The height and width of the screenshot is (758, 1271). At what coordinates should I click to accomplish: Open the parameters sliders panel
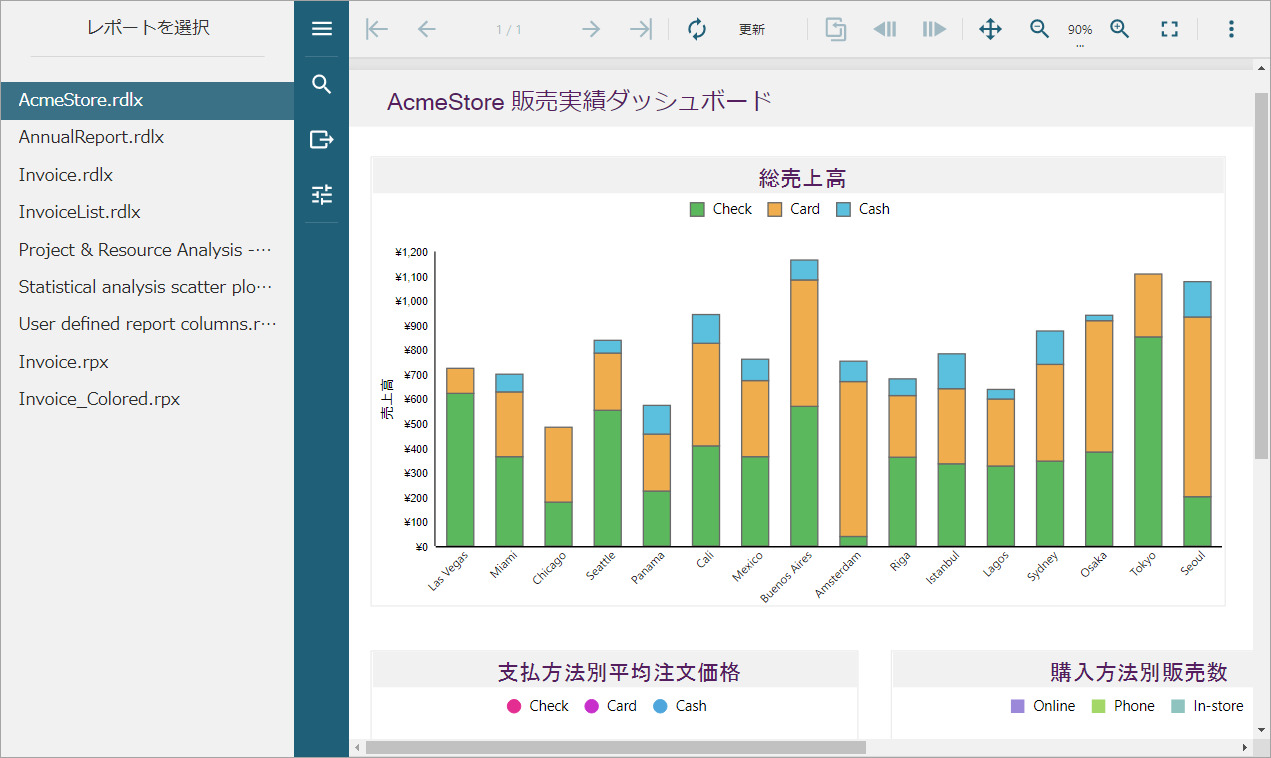[x=322, y=194]
